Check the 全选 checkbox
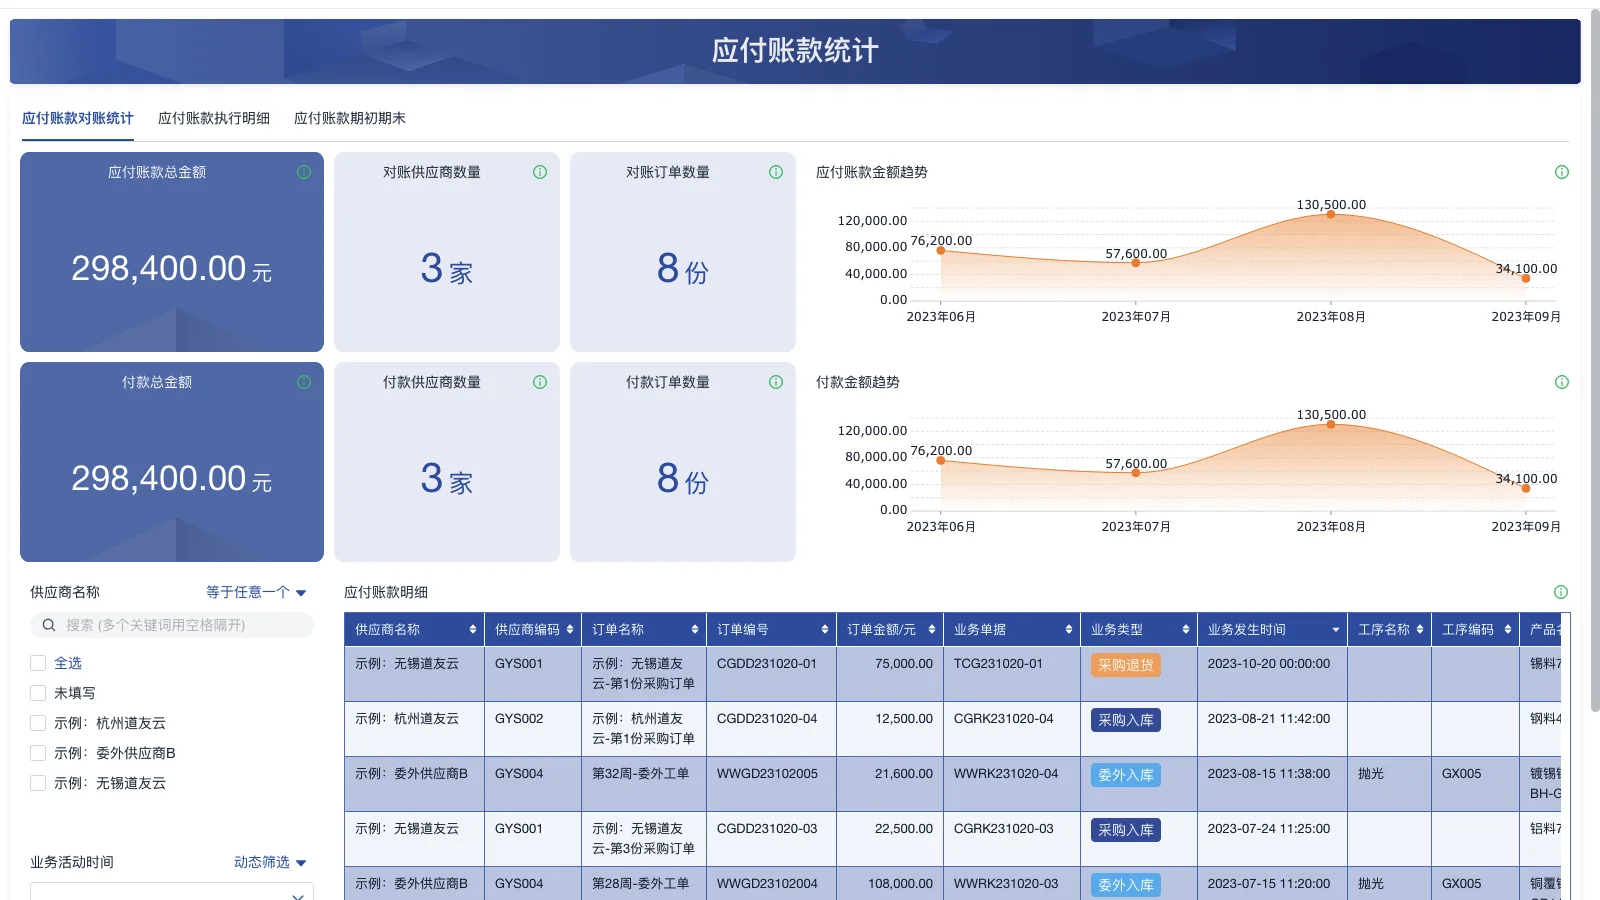1600x900 pixels. point(37,662)
